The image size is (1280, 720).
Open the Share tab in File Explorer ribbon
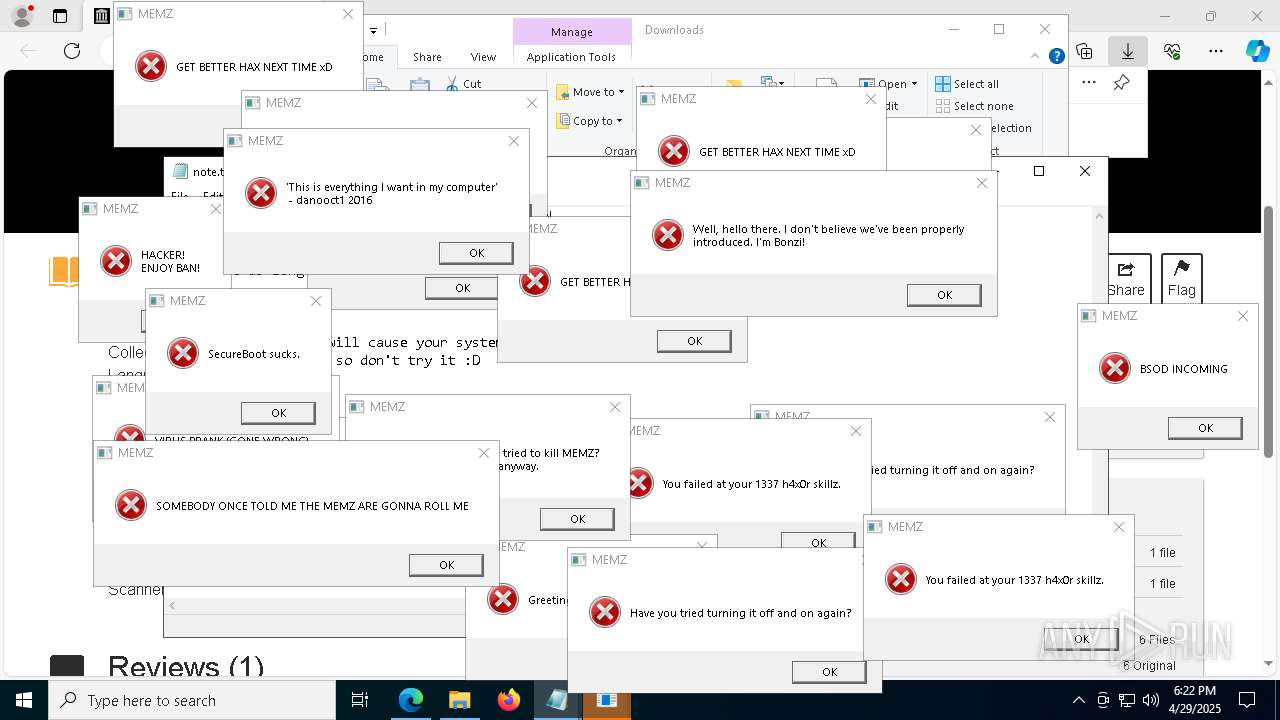coord(427,57)
